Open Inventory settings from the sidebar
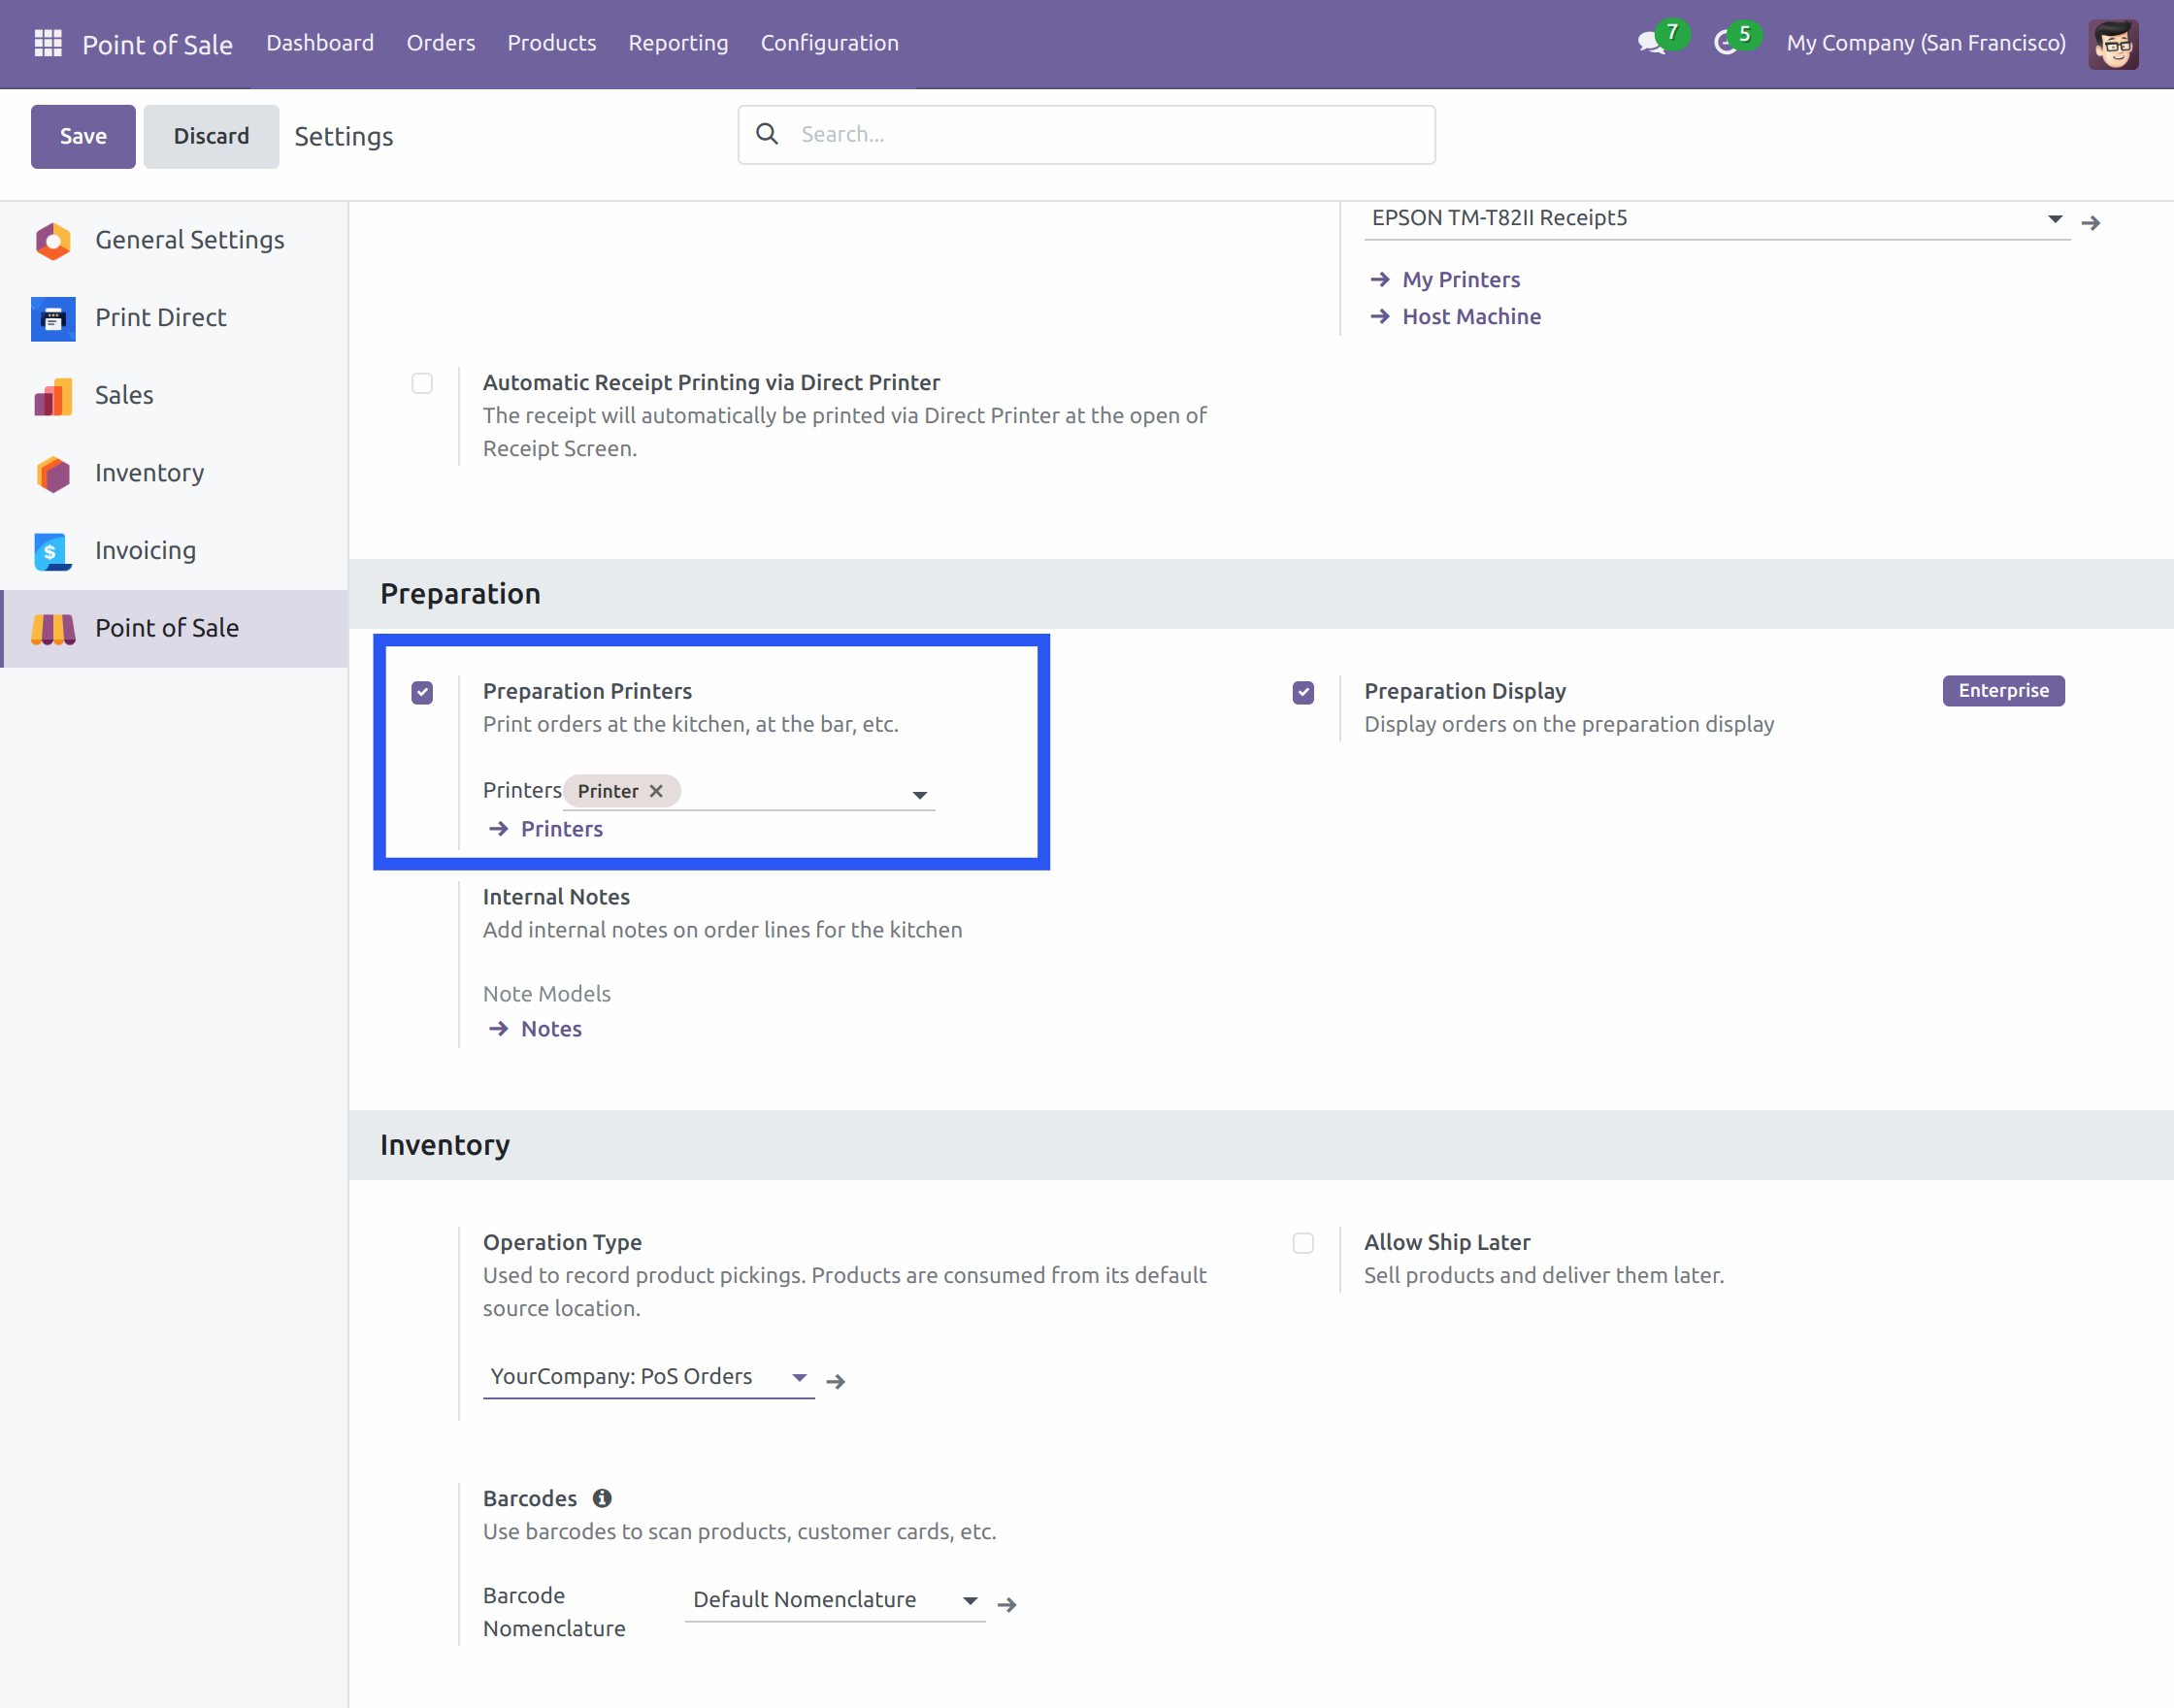 click(149, 473)
